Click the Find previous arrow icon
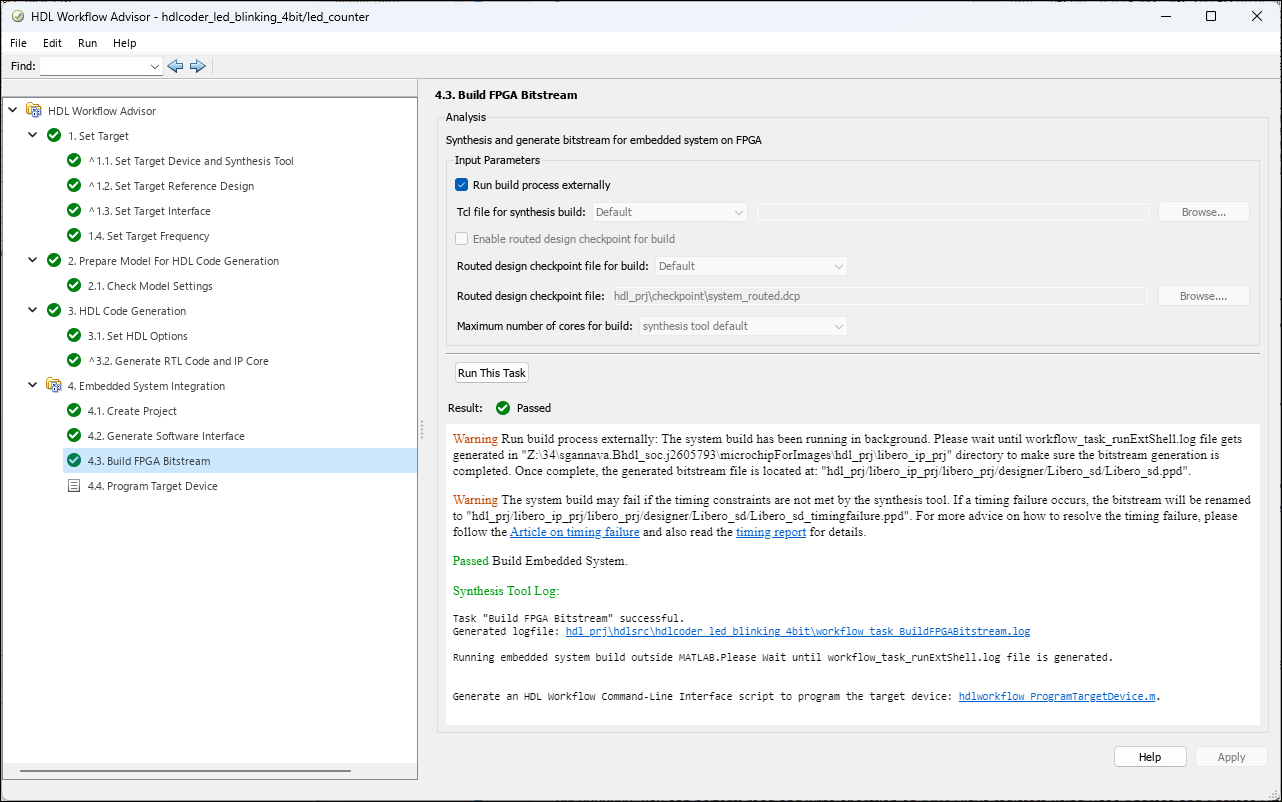This screenshot has height=802, width=1282. click(x=176, y=66)
